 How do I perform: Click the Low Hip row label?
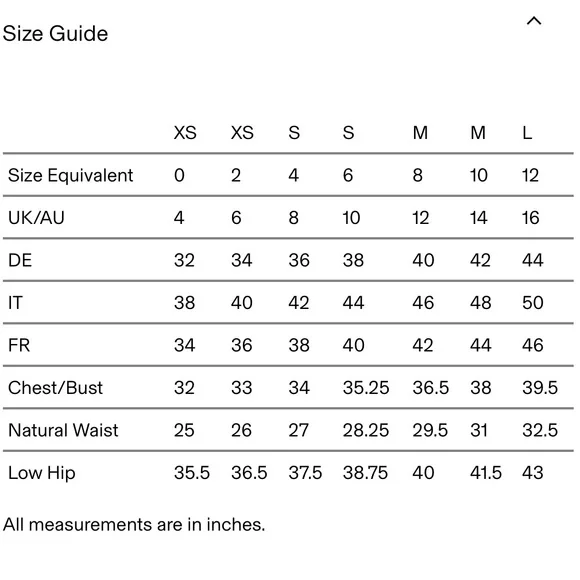click(42, 473)
